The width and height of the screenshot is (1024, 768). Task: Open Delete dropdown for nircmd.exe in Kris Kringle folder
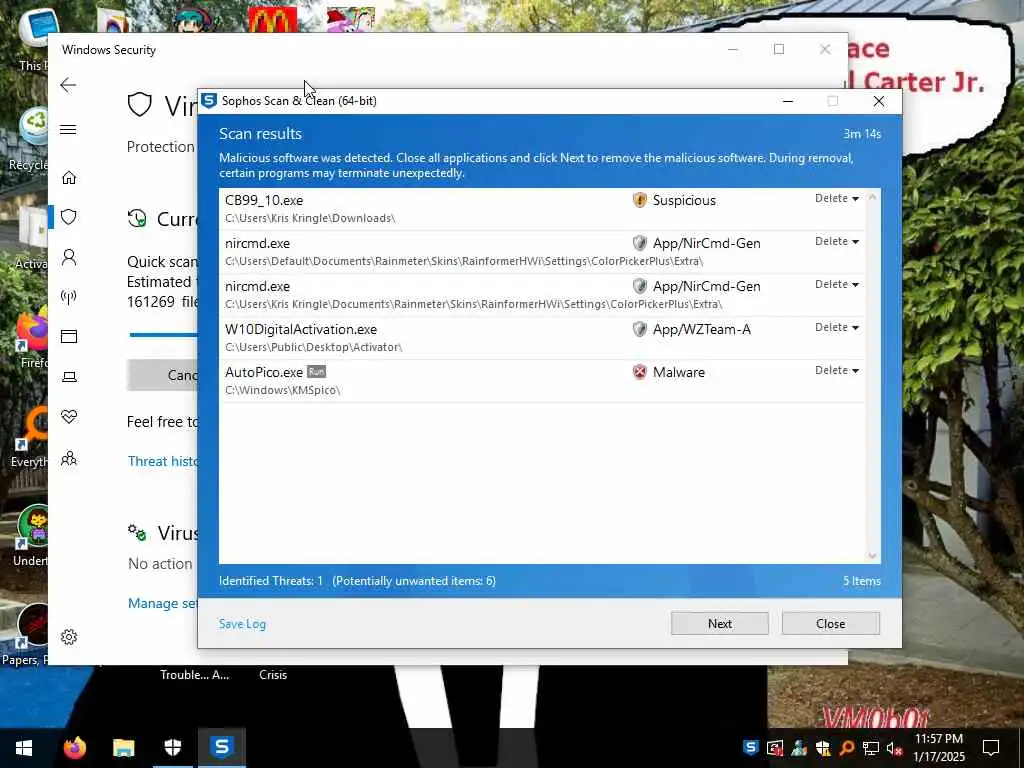837,285
